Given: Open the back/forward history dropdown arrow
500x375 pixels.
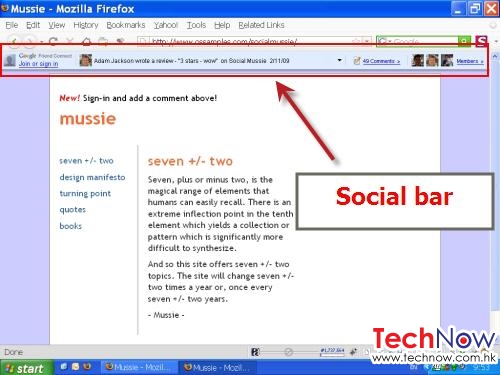Looking at the screenshot, I should [x=41, y=42].
